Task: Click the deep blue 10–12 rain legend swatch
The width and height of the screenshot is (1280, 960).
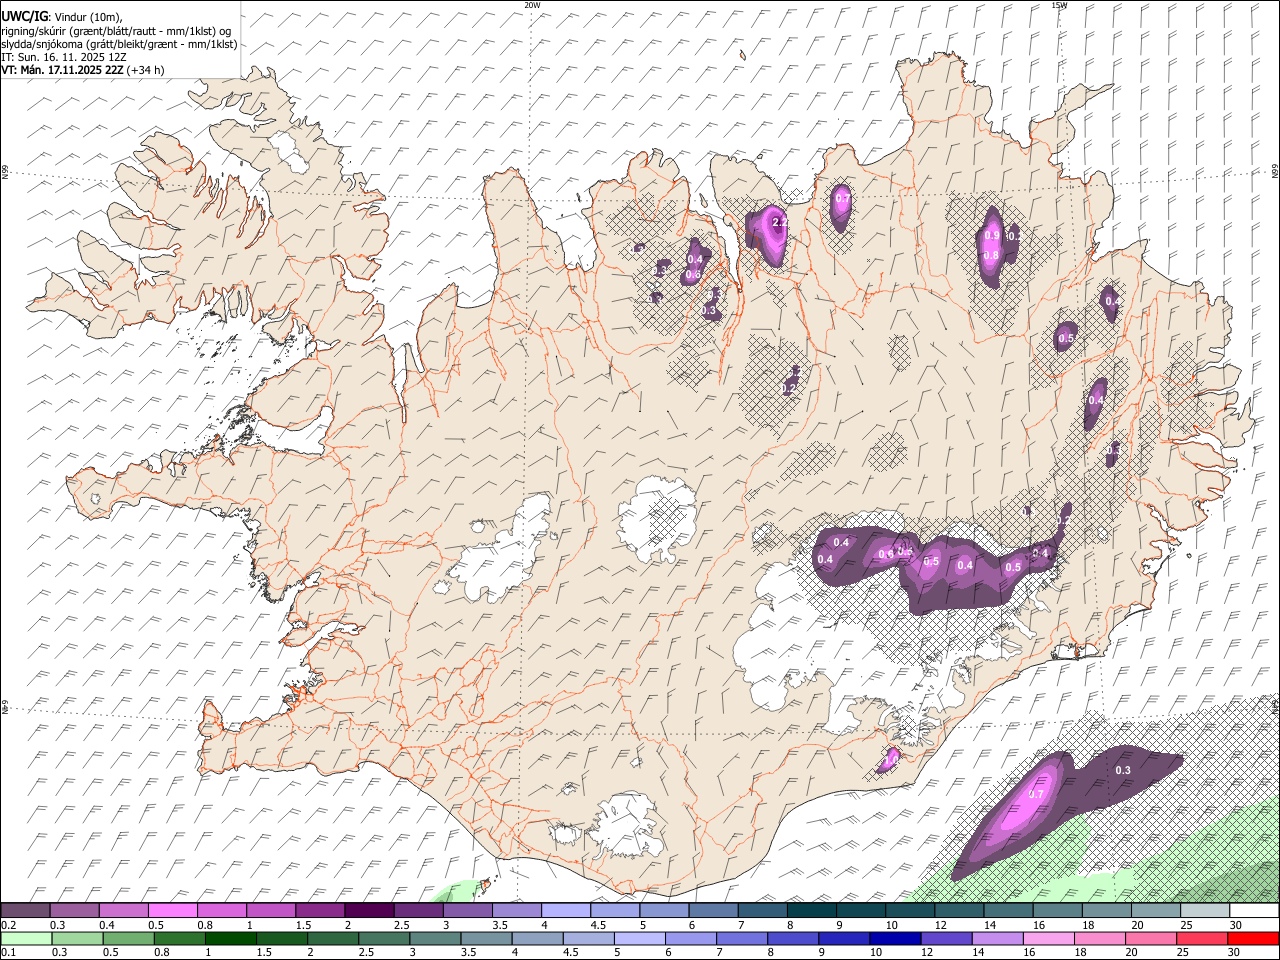Action: [x=893, y=939]
